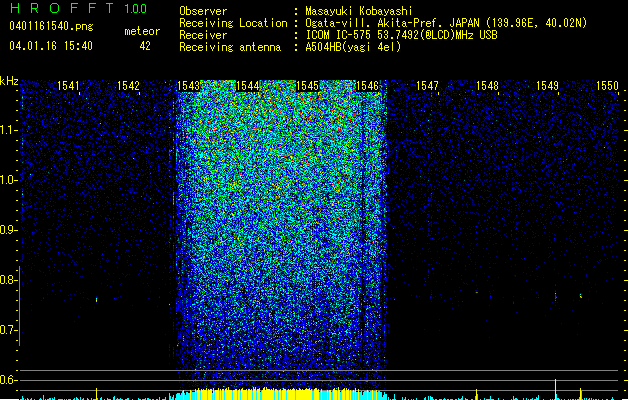629x400 pixels.
Task: Click the 1545 time marker
Action: 307,85
